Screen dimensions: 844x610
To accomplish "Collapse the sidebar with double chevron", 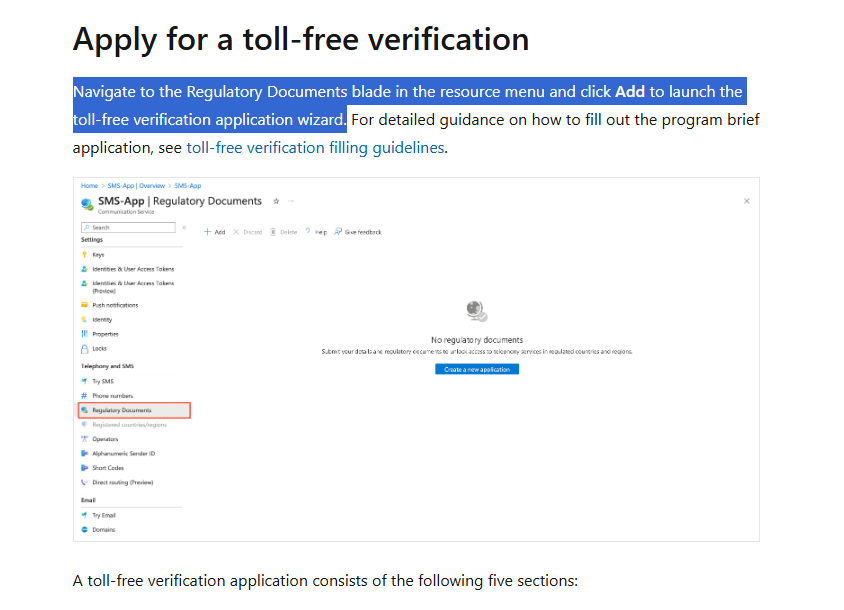I will (x=184, y=228).
